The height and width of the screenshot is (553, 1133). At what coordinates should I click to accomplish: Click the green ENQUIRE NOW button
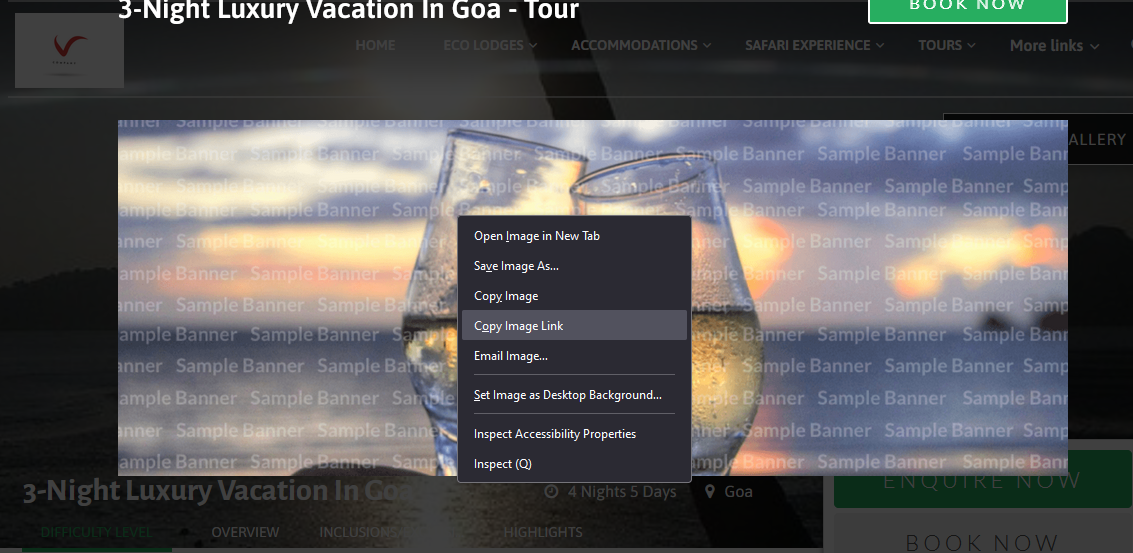(x=983, y=480)
